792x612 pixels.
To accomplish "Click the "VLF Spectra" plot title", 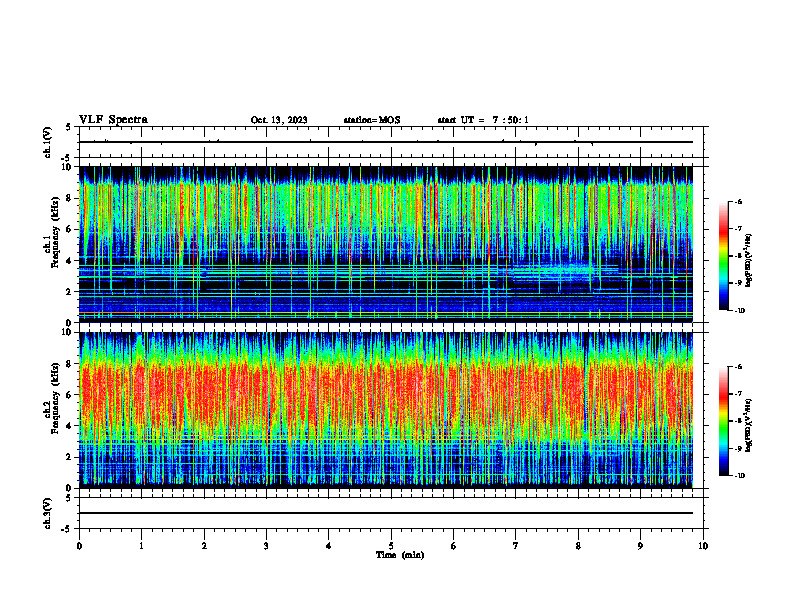I will pos(113,120).
